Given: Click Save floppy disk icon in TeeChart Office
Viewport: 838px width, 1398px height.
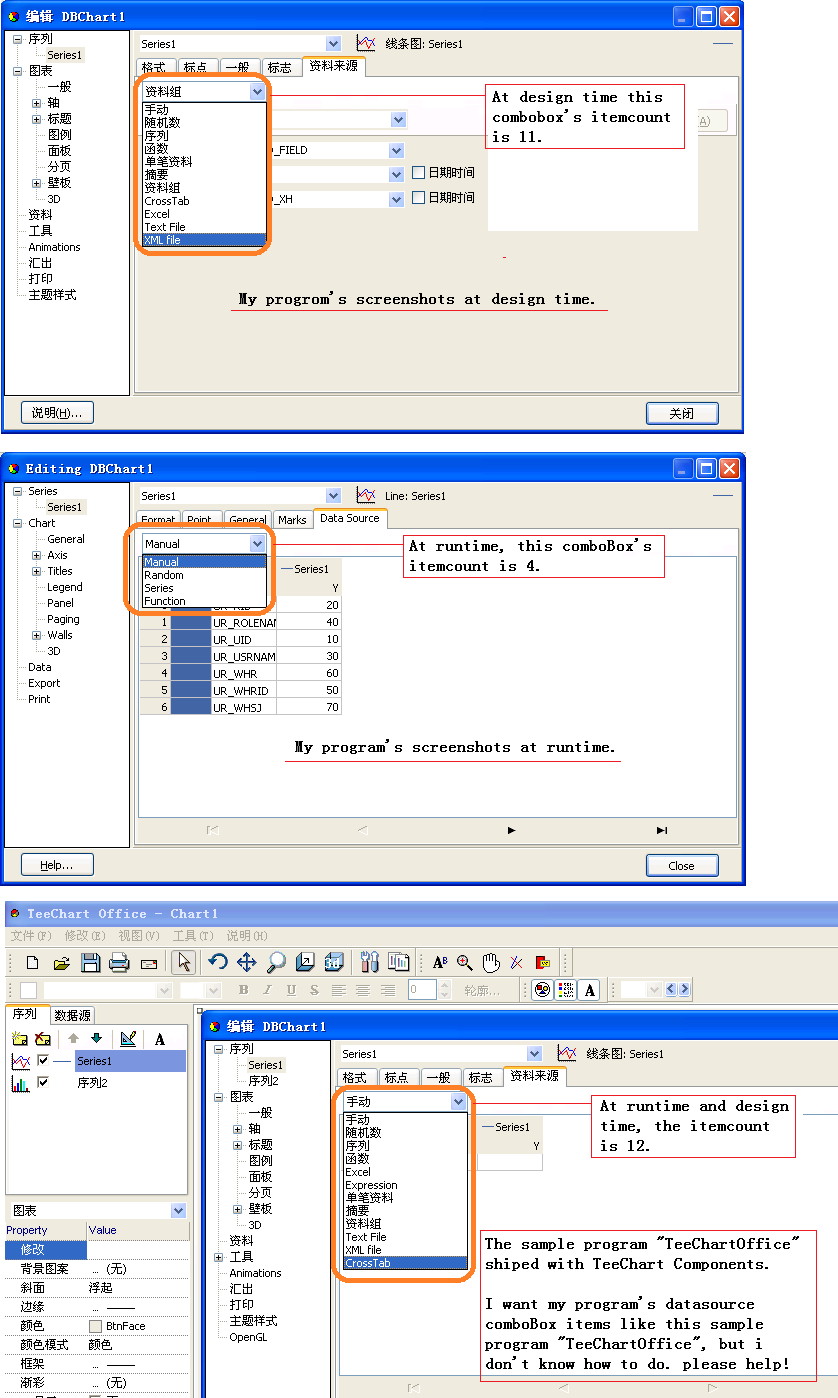Looking at the screenshot, I should point(91,963).
